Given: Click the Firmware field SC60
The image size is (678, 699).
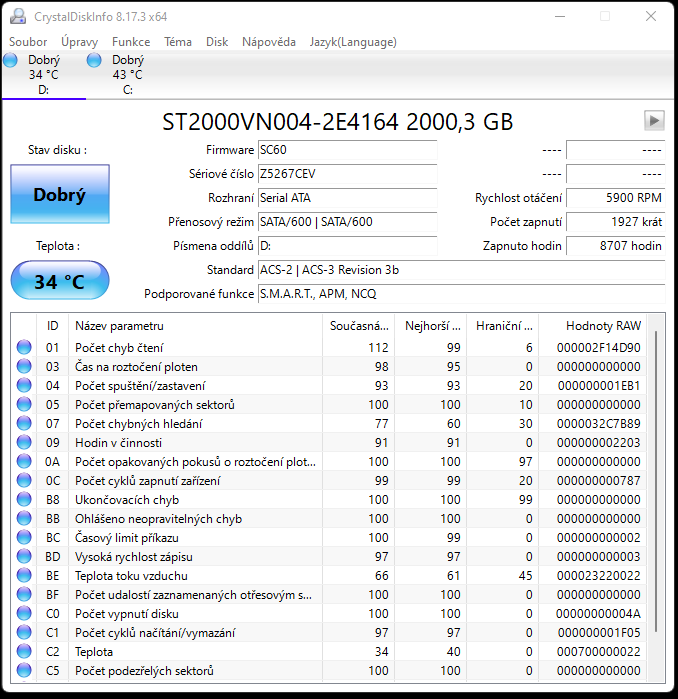Looking at the screenshot, I should pos(346,150).
